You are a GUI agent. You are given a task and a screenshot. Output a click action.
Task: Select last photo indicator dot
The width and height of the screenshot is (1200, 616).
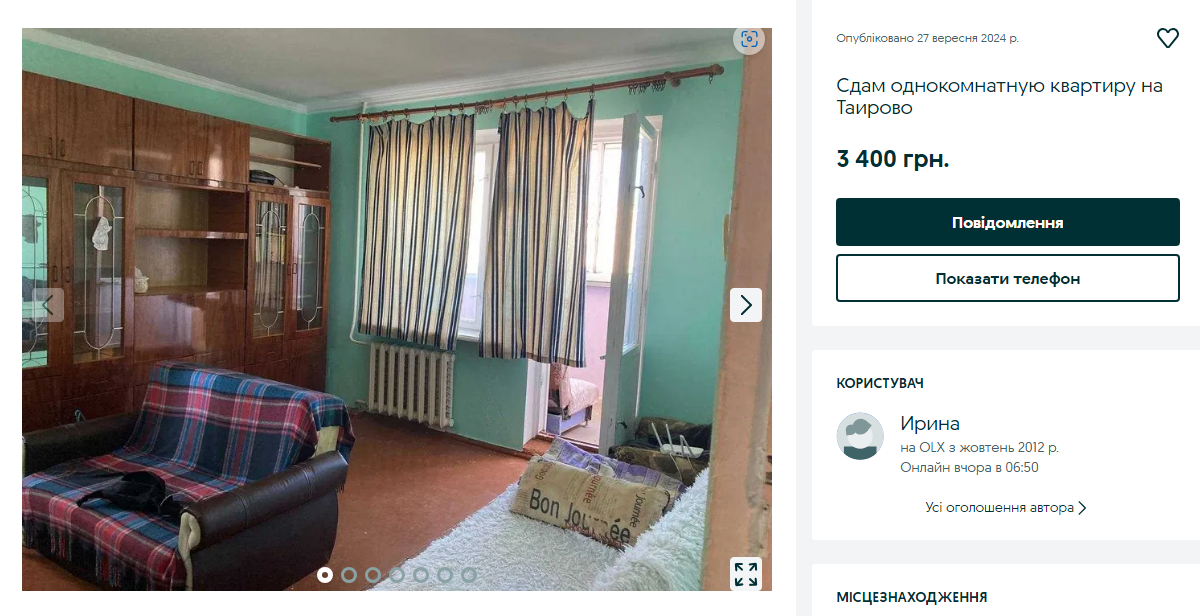coord(469,575)
